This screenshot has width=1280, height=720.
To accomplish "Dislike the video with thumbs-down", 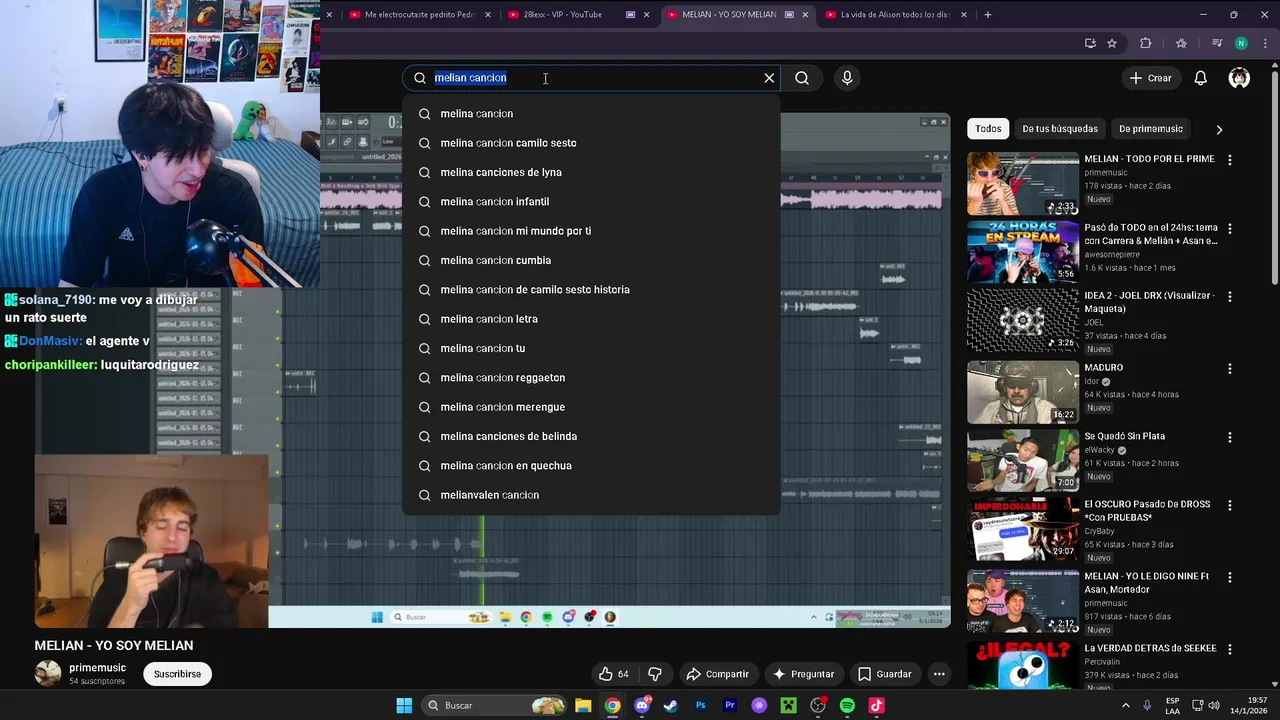I will coord(655,674).
